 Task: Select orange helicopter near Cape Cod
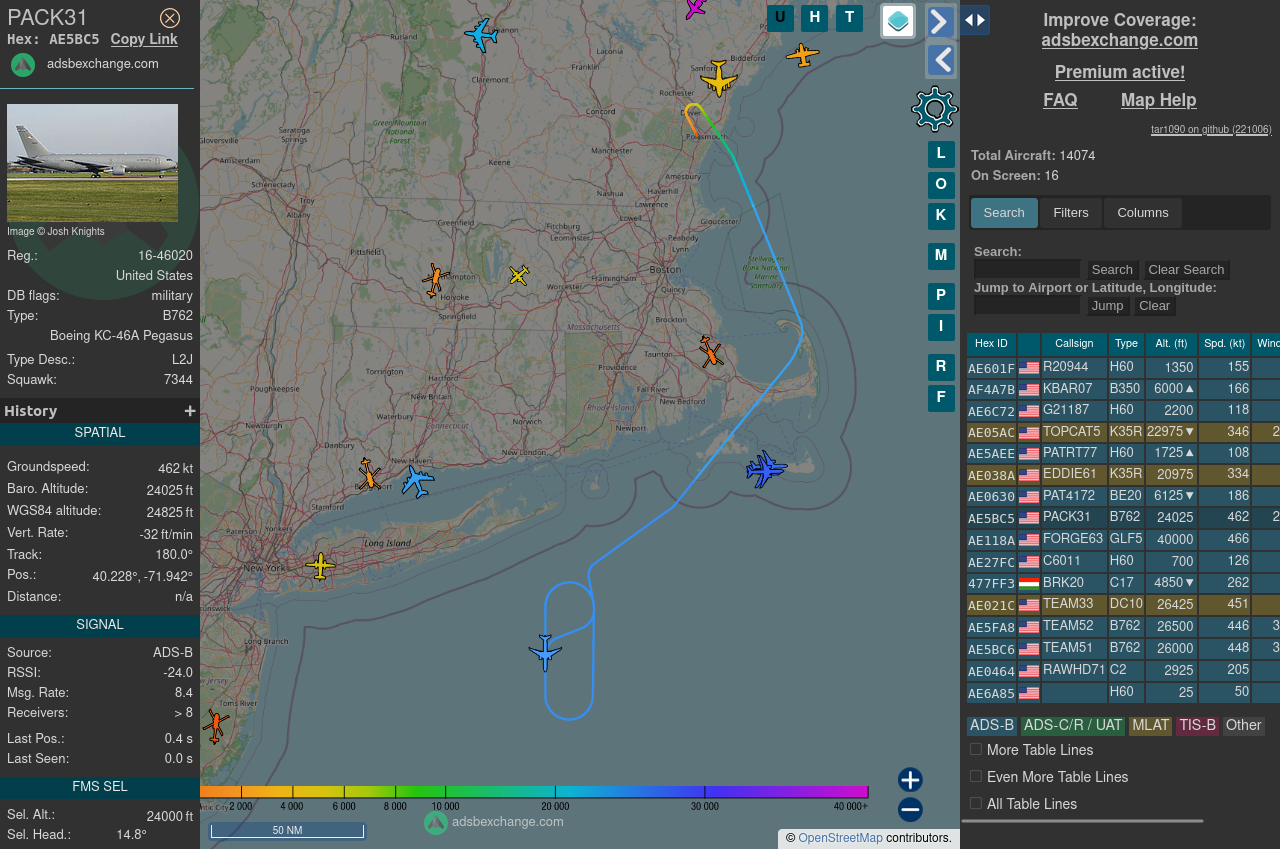pyautogui.click(x=711, y=352)
